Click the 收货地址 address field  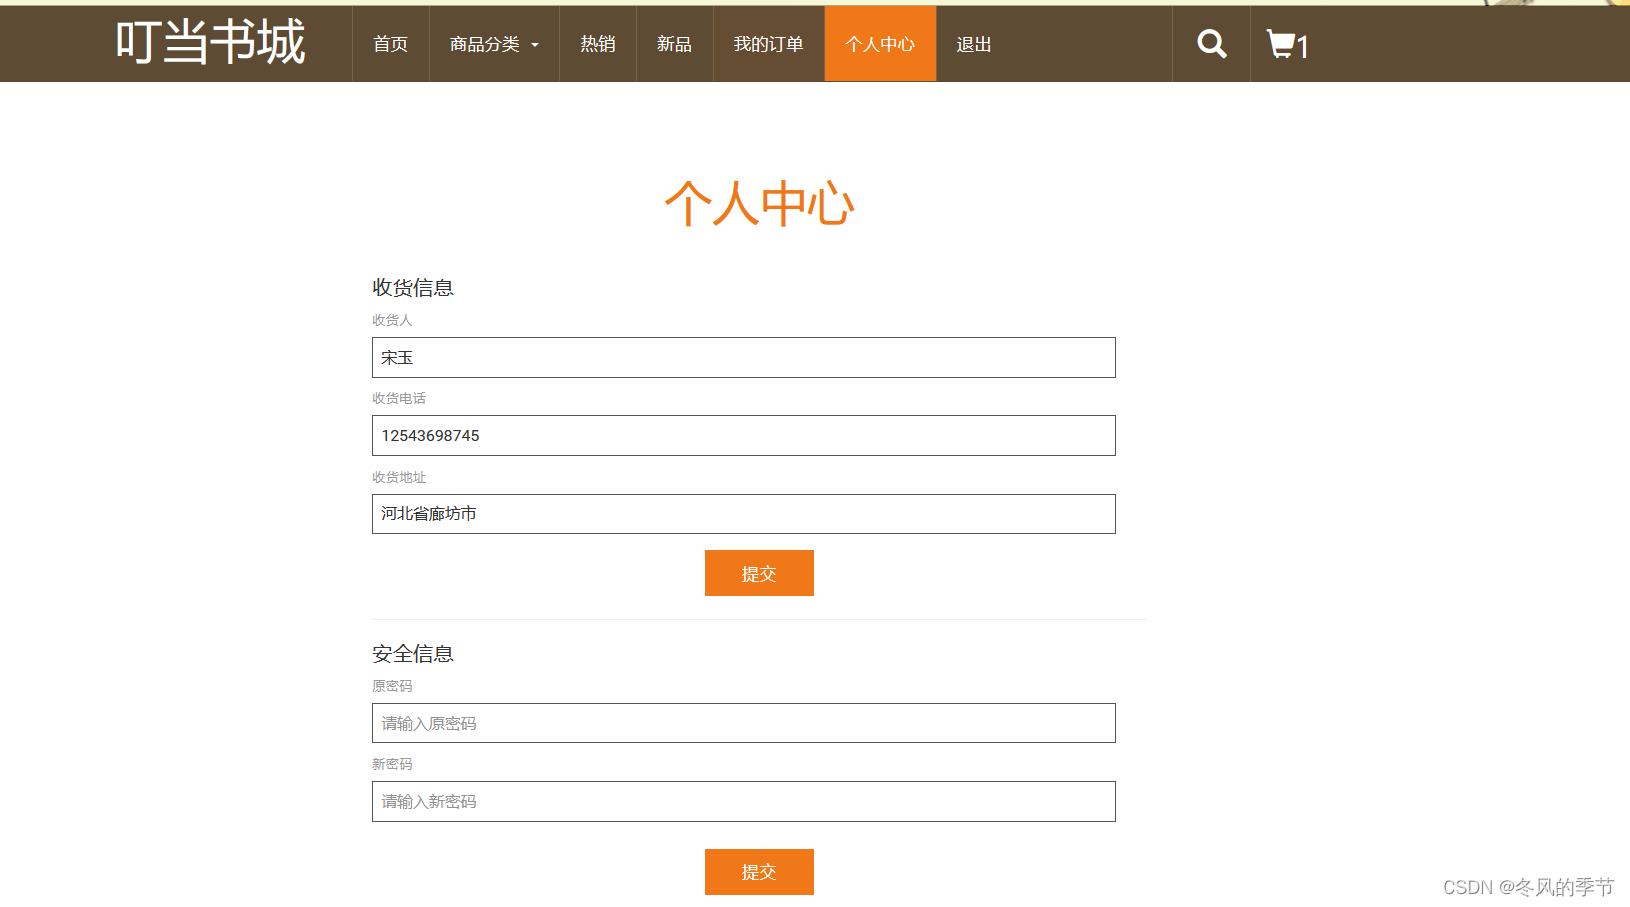[743, 514]
